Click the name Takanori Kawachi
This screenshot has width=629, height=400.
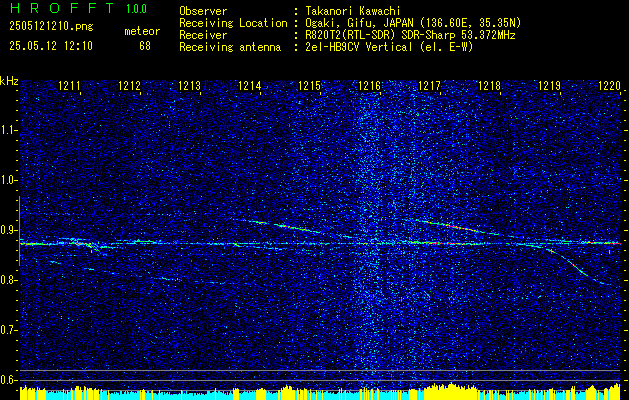(353, 11)
